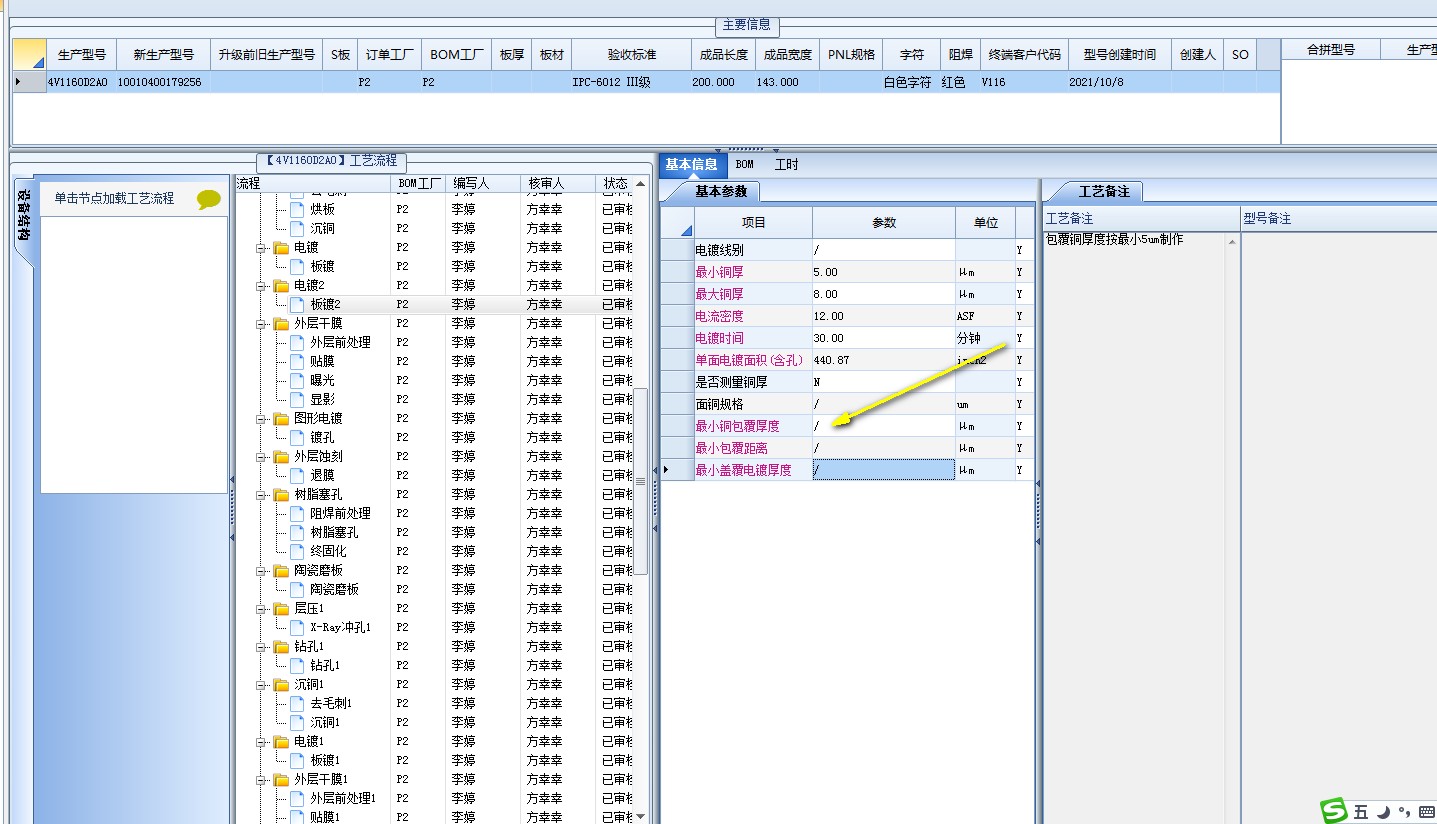Click the folder icon of 电镀1

pos(281,742)
